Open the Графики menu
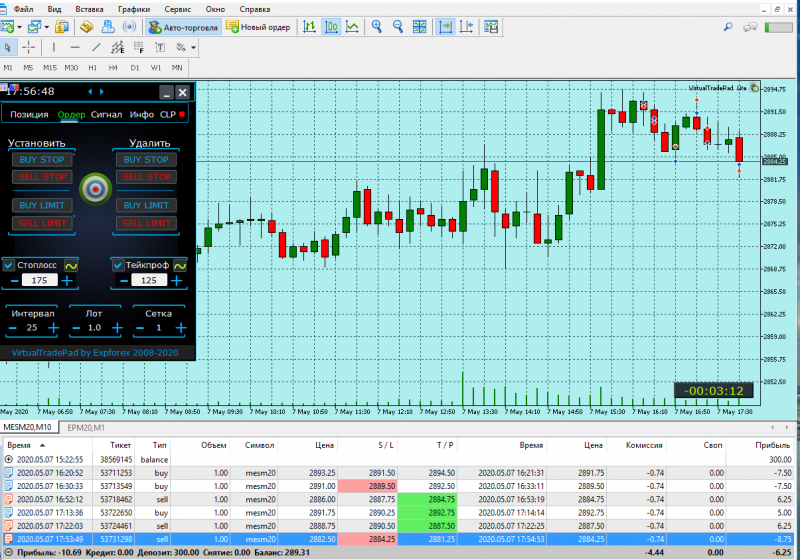This screenshot has width=800, height=560. 134,9
